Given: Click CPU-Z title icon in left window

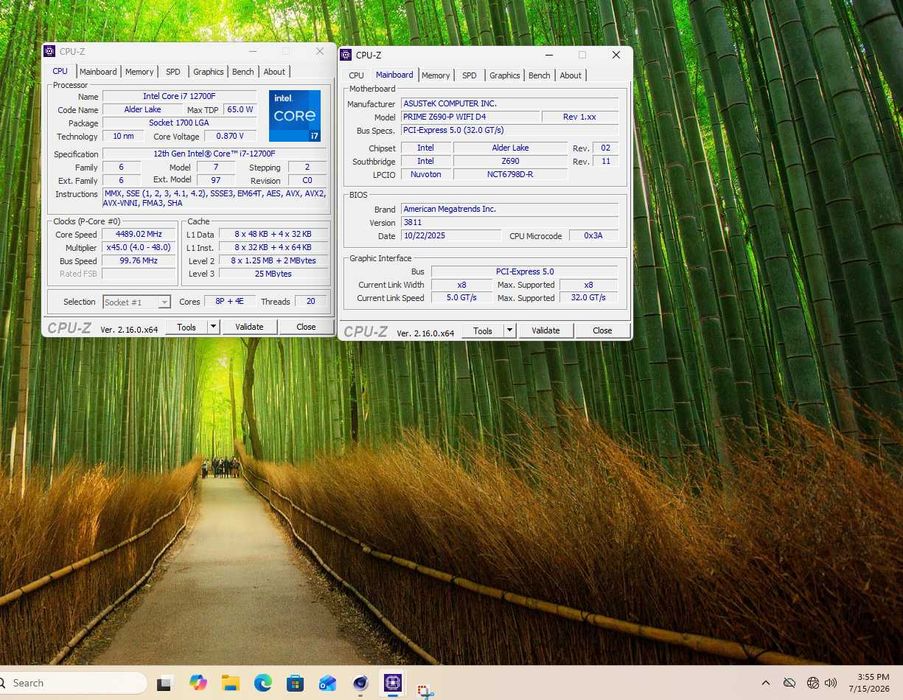Looking at the screenshot, I should click(50, 51).
